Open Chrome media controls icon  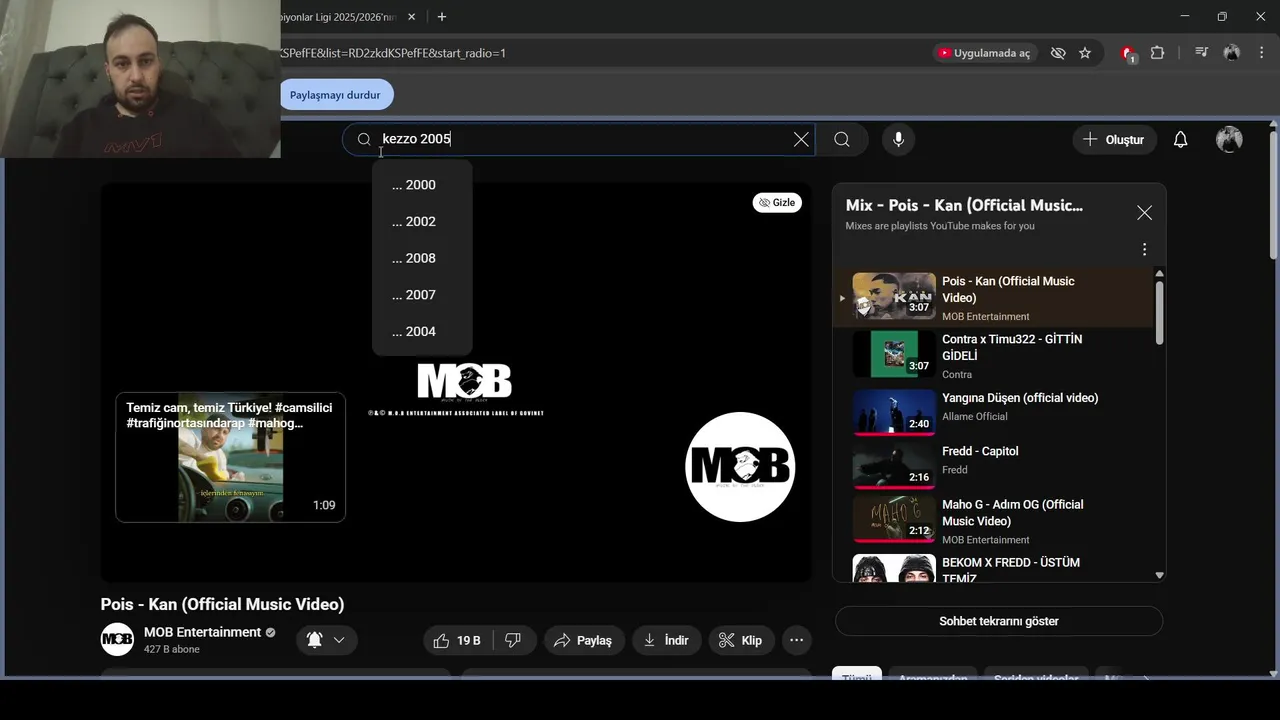pyautogui.click(x=1202, y=53)
